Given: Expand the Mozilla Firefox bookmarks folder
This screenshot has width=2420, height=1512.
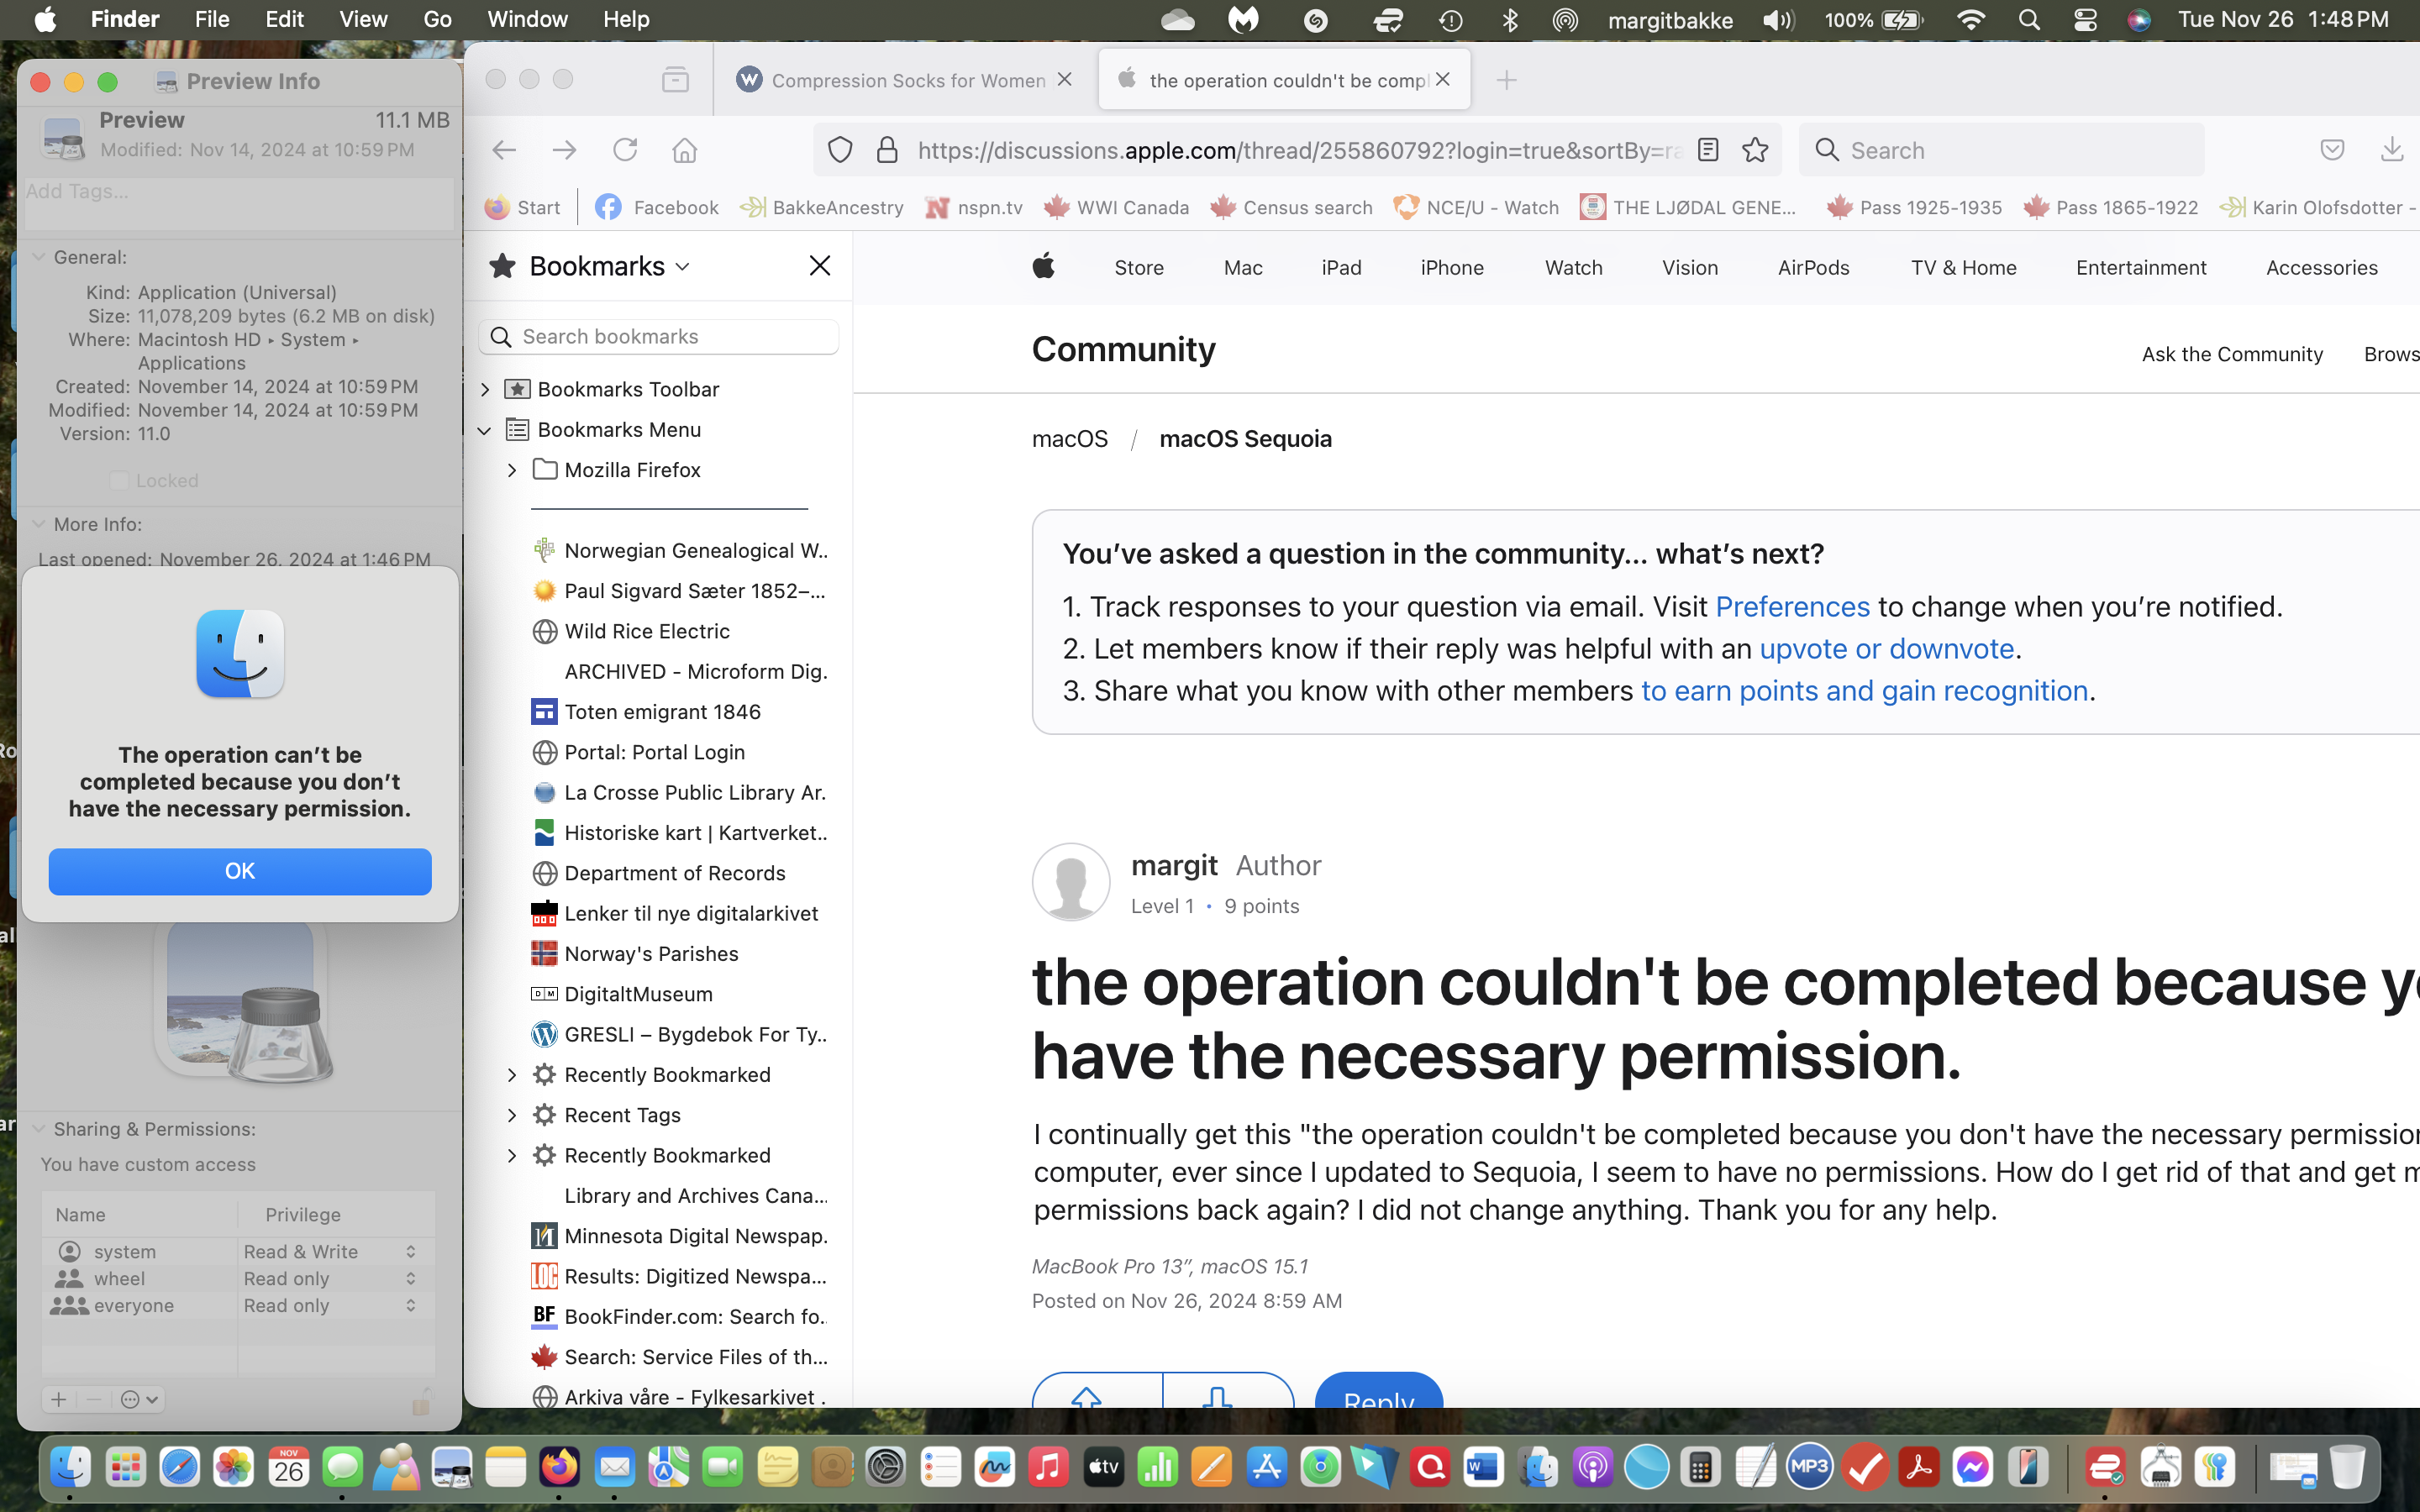Looking at the screenshot, I should coord(513,469).
